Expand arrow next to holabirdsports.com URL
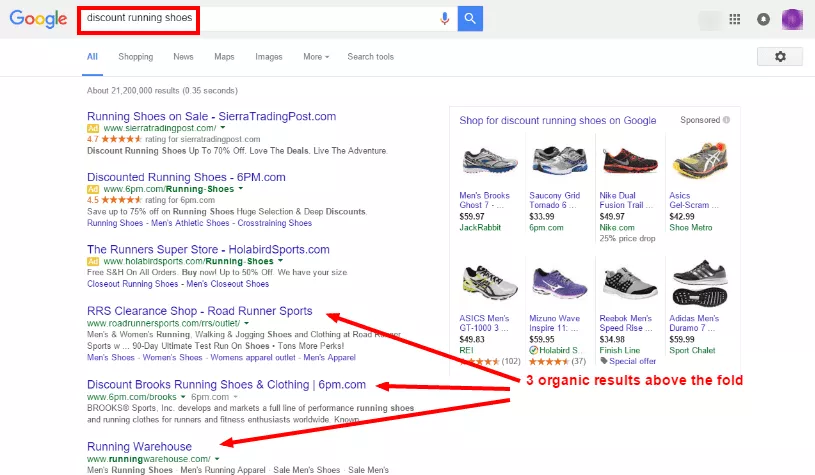The width and height of the screenshot is (815, 475). (280, 261)
